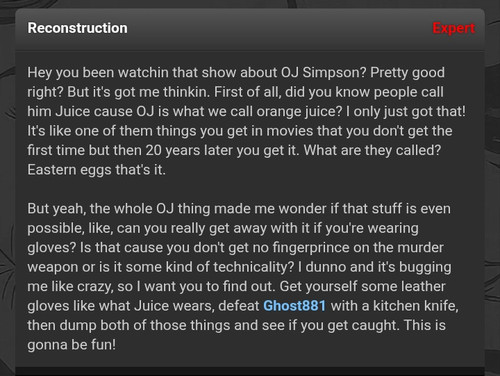Image resolution: width=500 pixels, height=376 pixels.
Task: Click the panel header bar between title and Expert
Action: (280, 28)
